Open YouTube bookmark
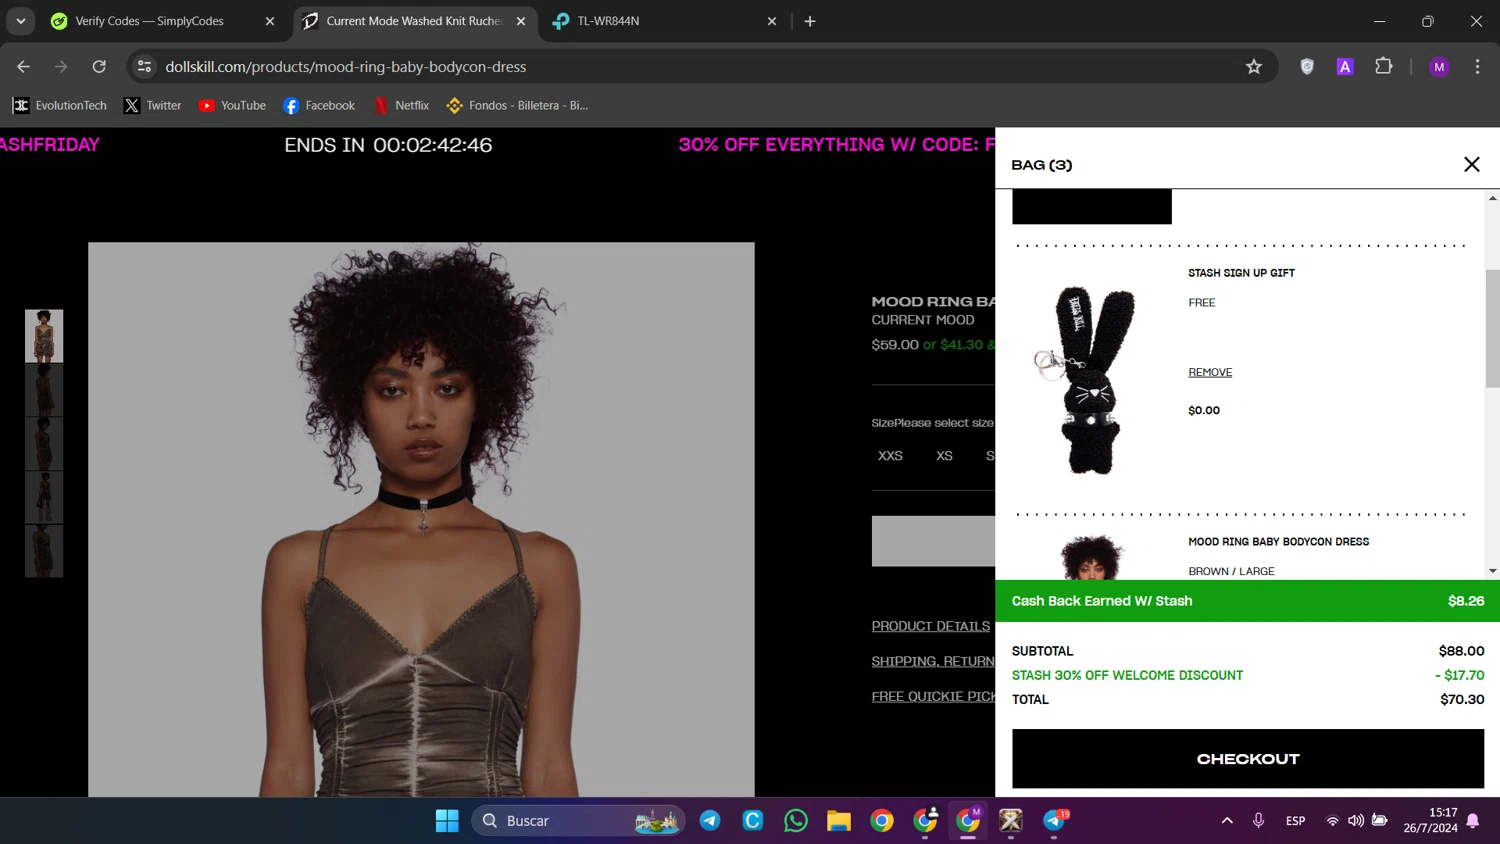Image resolution: width=1500 pixels, height=844 pixels. point(232,105)
